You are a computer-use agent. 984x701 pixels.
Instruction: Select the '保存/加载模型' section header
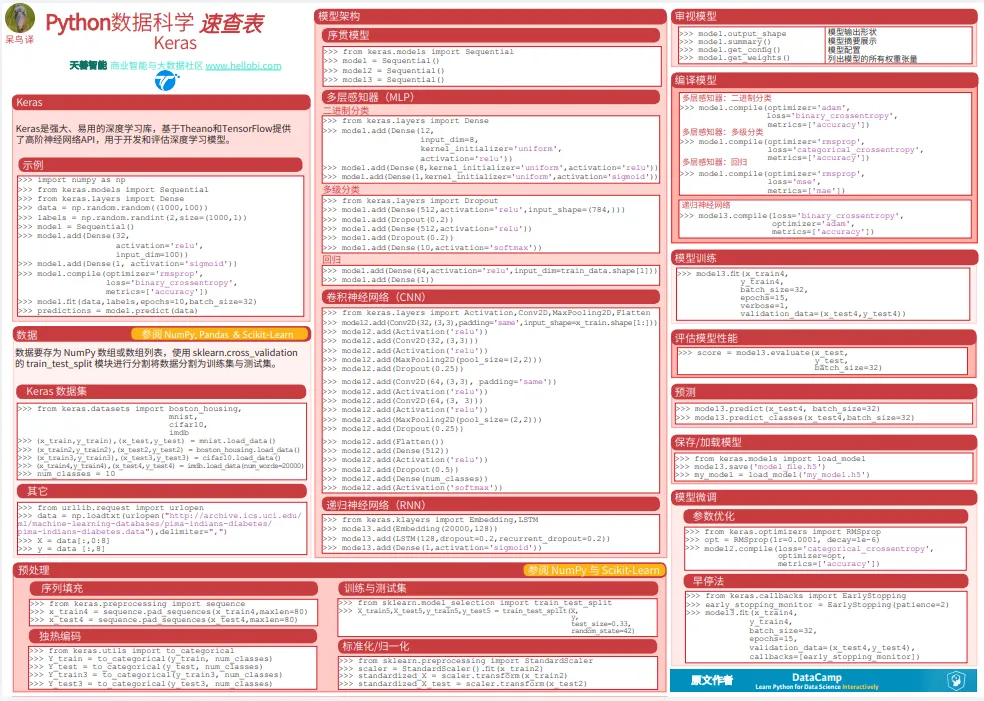pyautogui.click(x=824, y=442)
